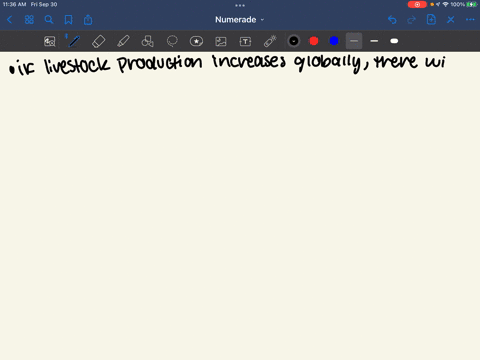Open the share export menu

[88, 20]
